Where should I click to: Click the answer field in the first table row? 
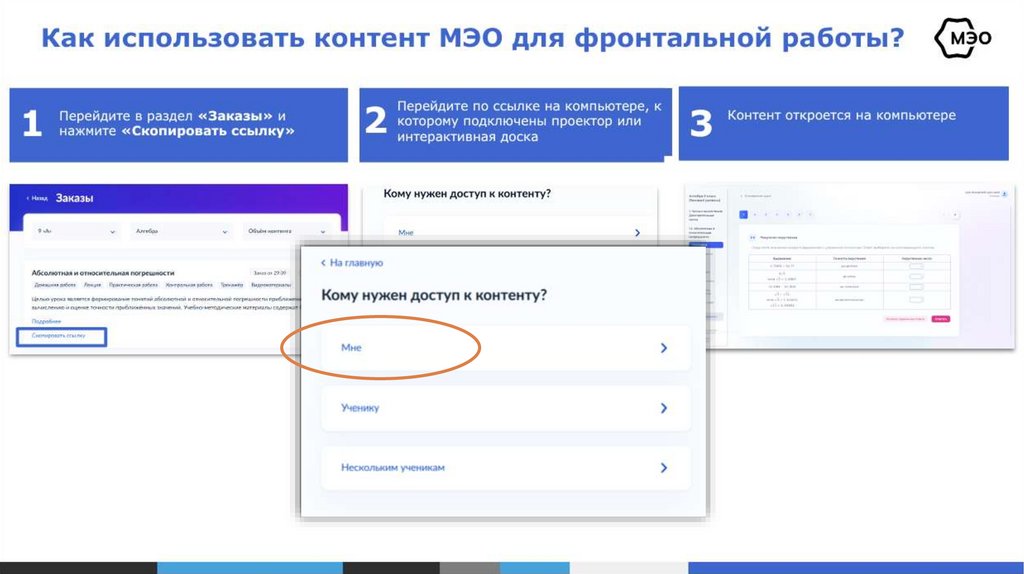tap(916, 266)
